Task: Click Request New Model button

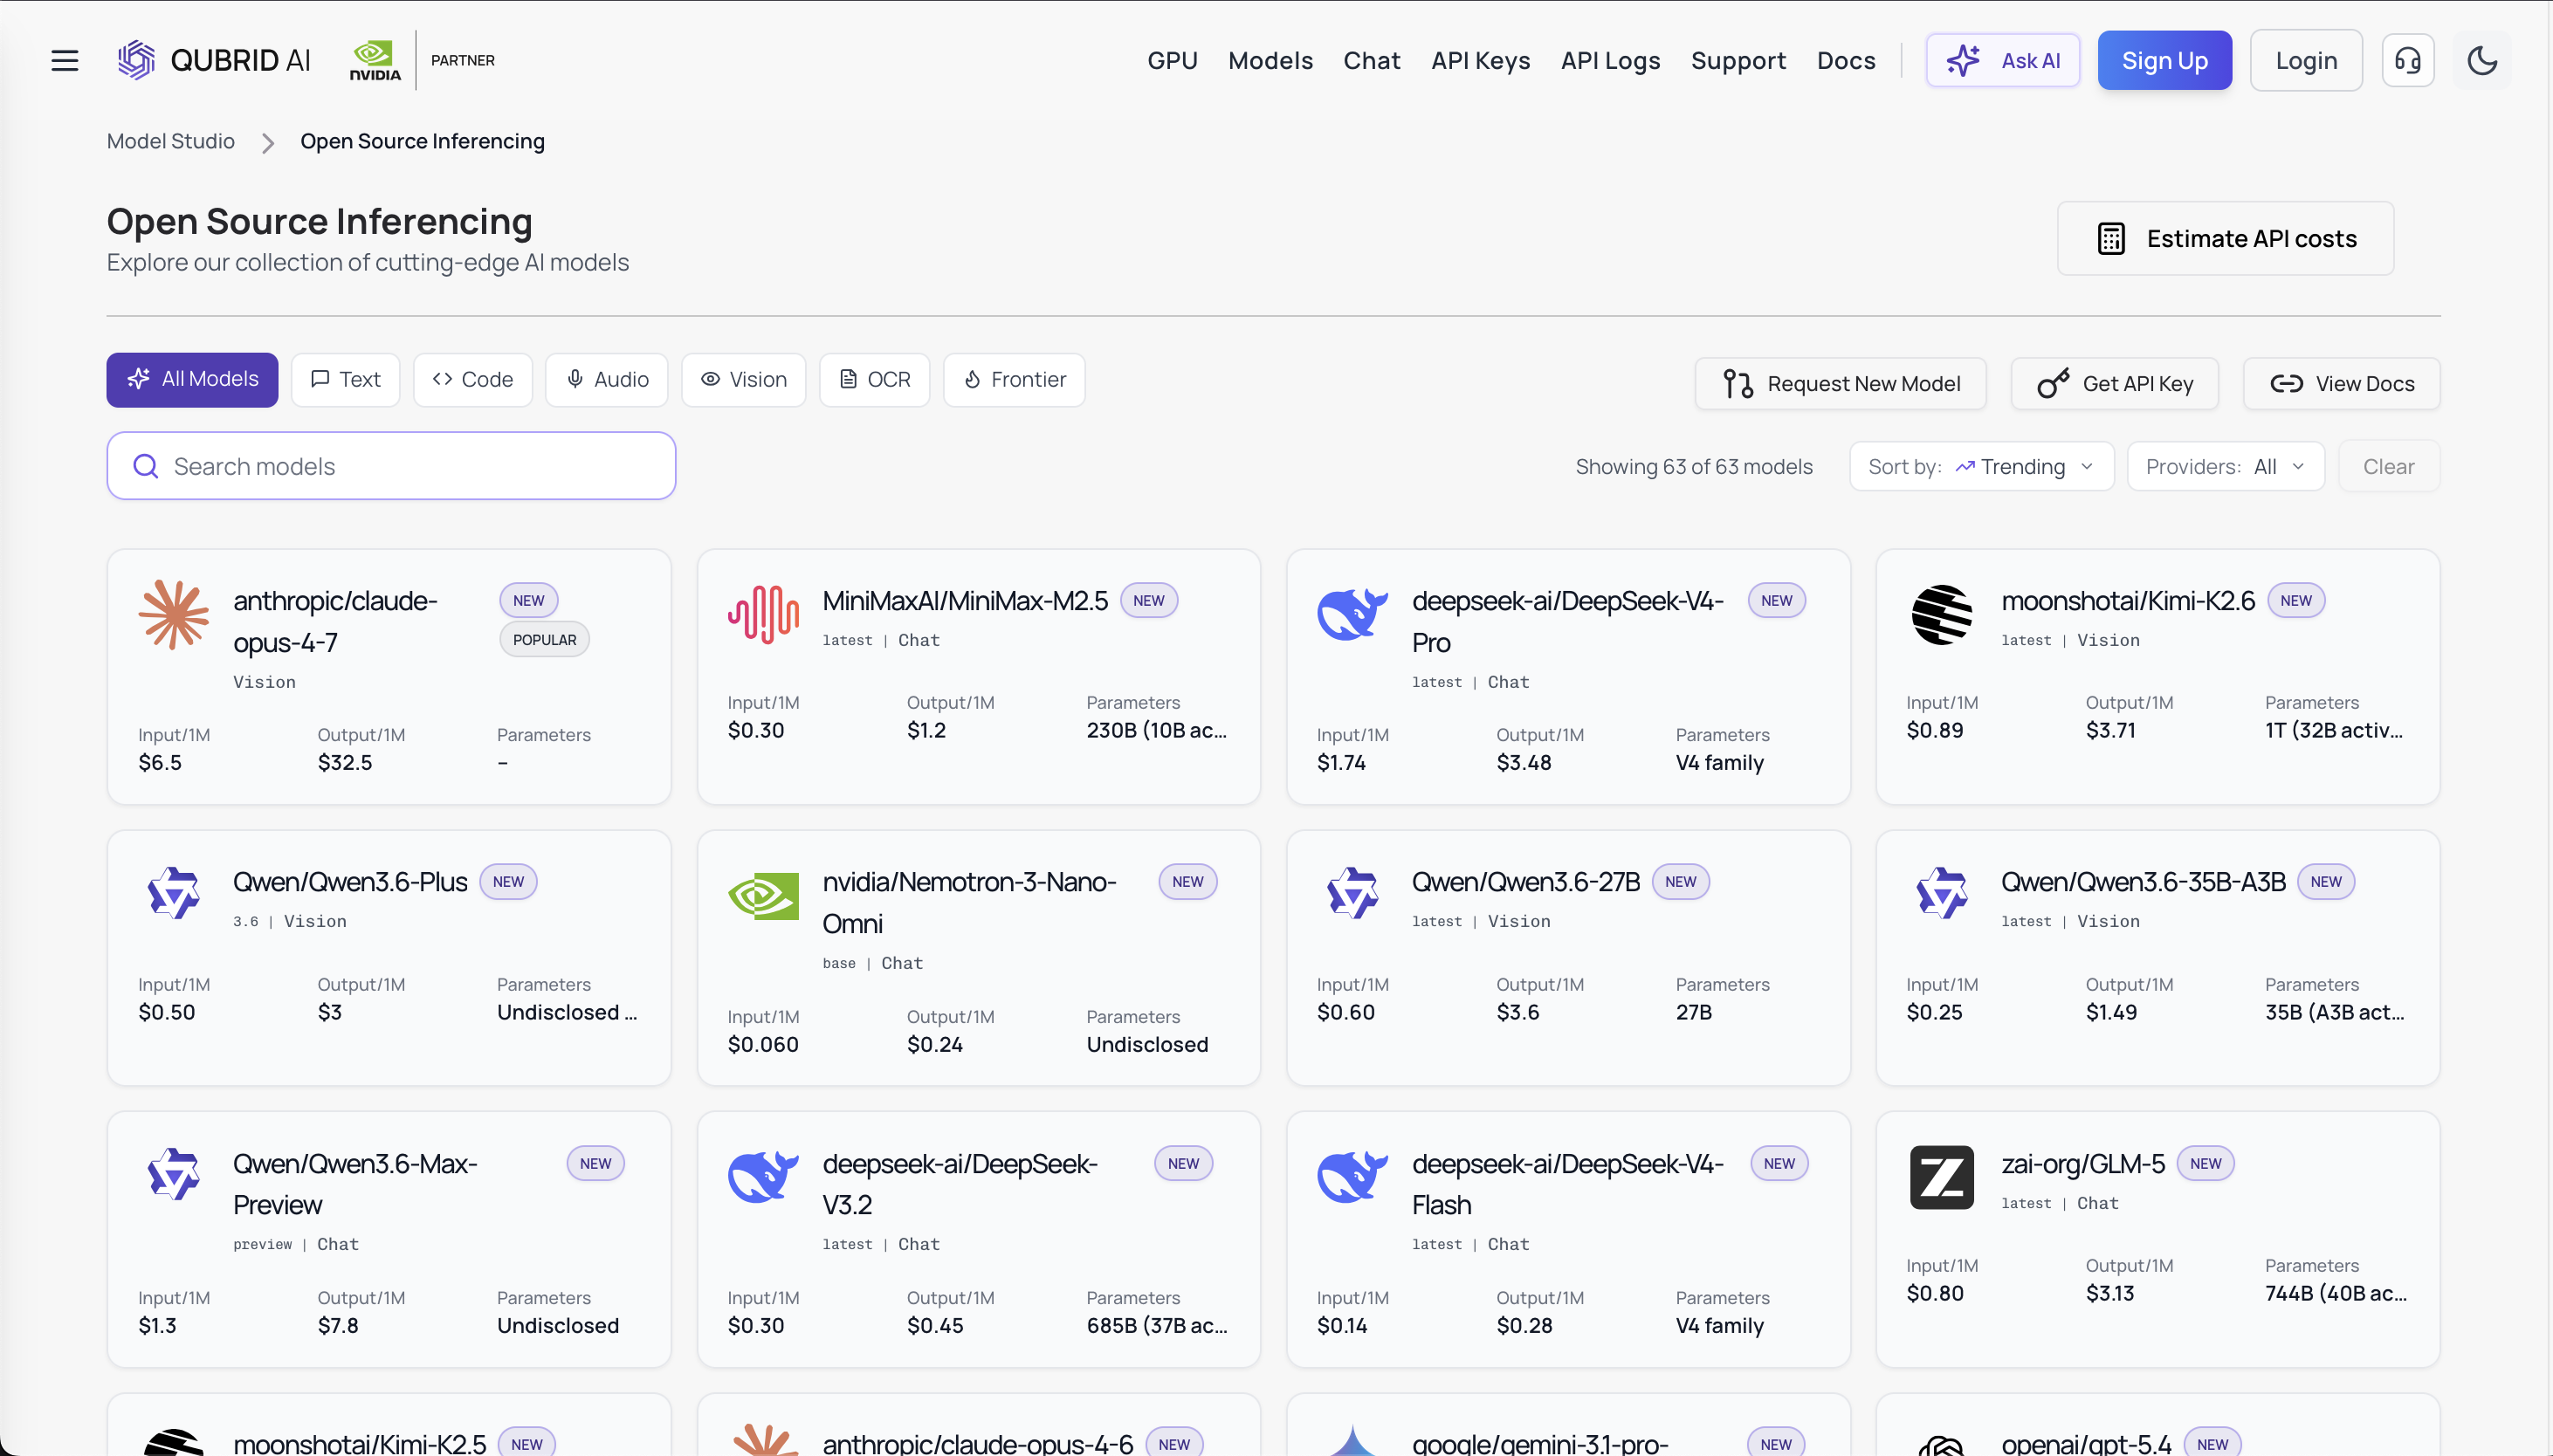Action: click(x=1840, y=383)
